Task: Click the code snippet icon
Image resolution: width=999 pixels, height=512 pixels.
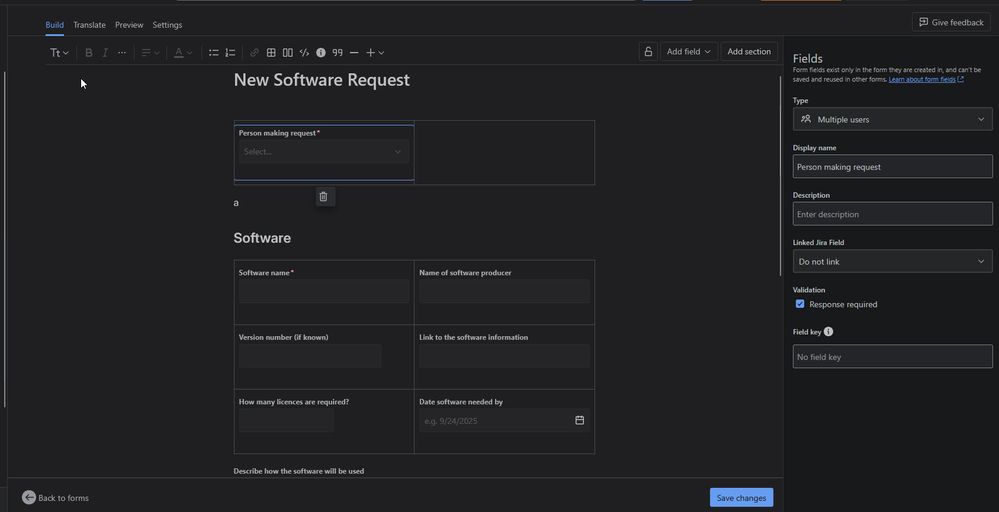Action: click(x=304, y=53)
